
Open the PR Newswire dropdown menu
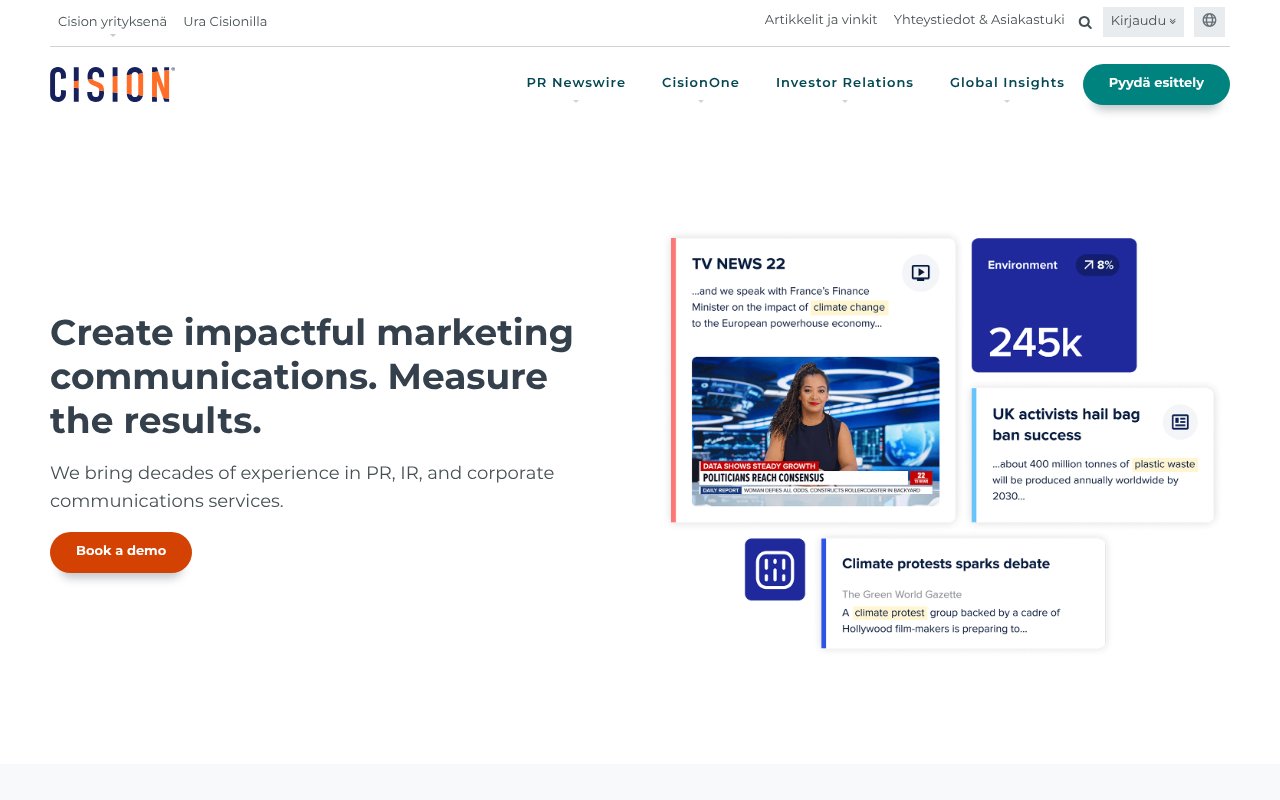tap(576, 83)
